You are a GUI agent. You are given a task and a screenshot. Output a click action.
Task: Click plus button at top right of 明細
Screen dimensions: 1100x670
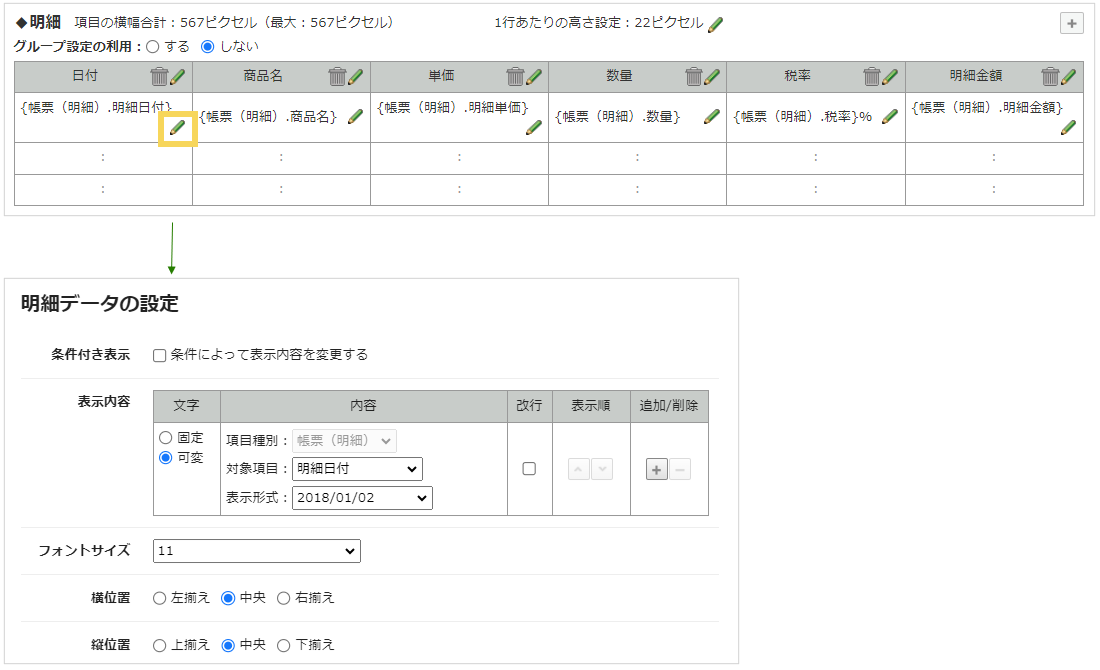(x=1072, y=24)
